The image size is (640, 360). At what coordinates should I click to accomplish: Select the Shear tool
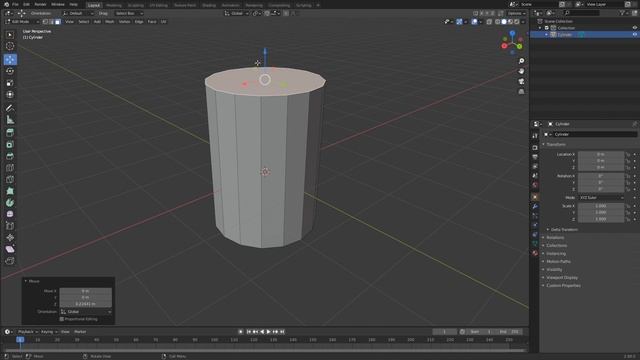click(x=10, y=249)
